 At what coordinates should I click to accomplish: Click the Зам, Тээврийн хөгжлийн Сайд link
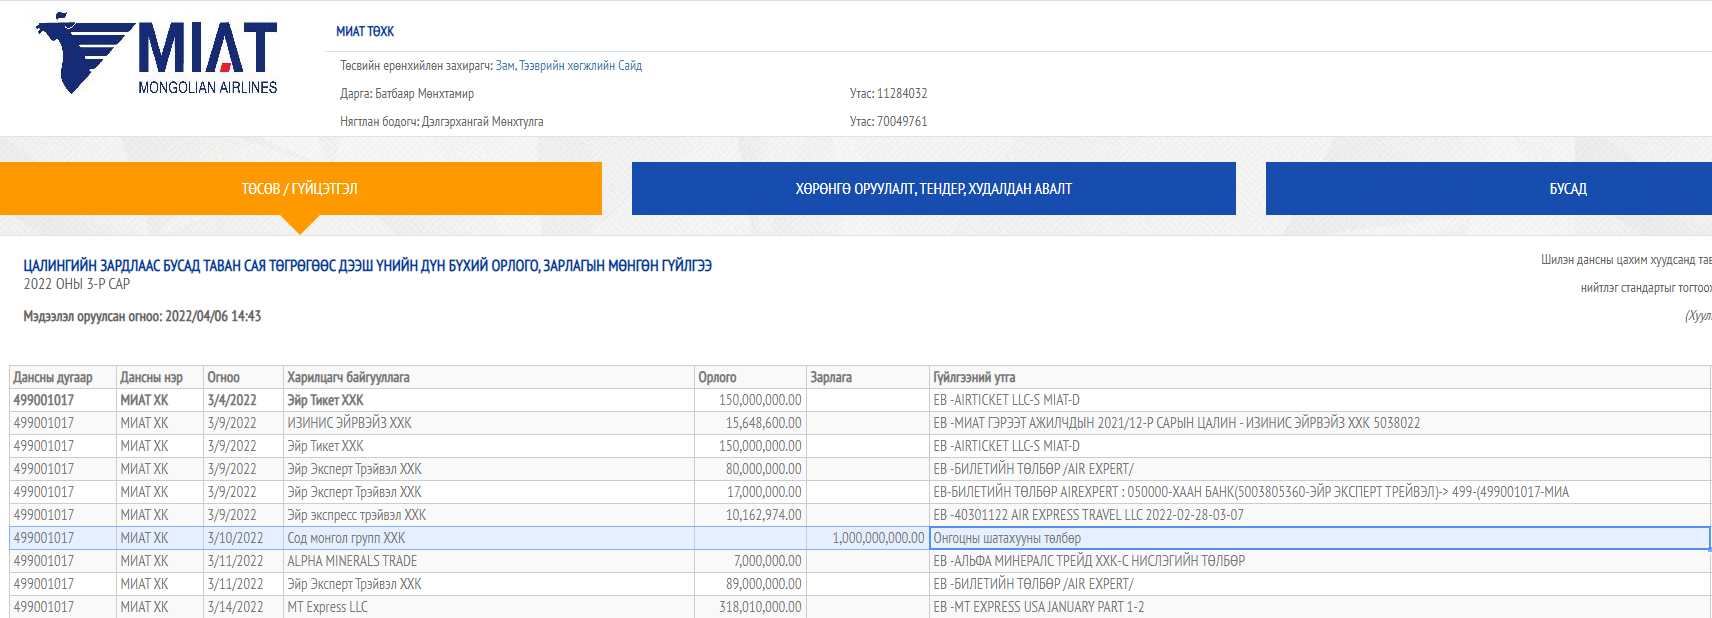point(568,66)
